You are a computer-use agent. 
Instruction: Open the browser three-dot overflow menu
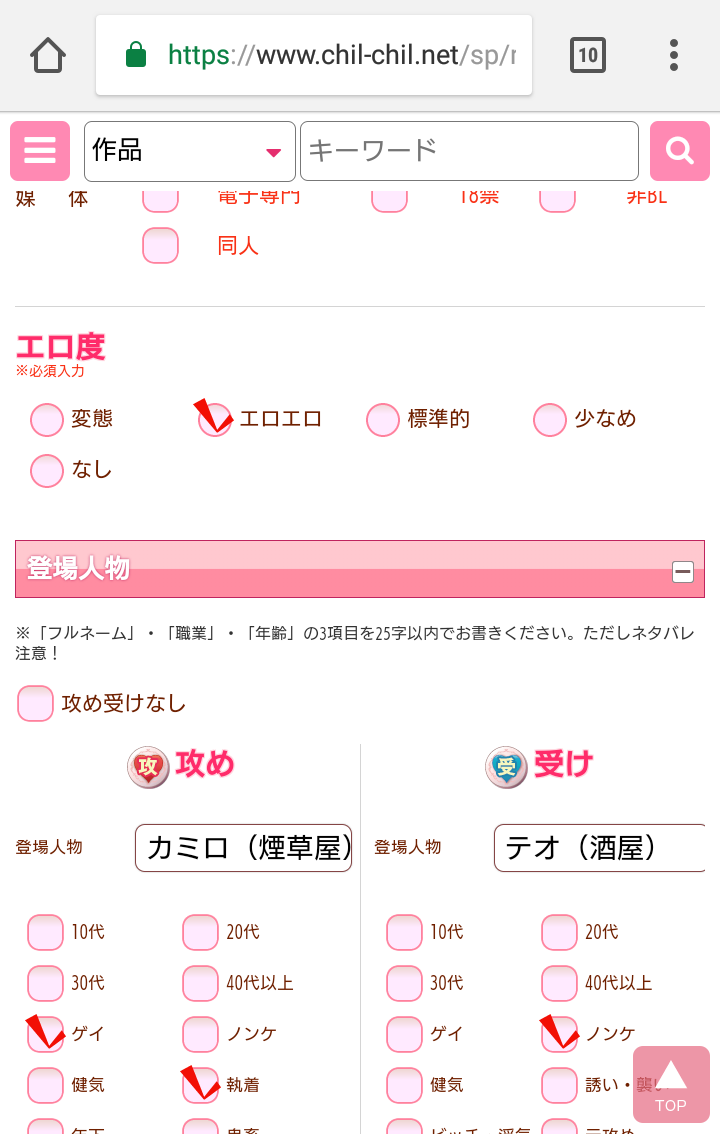point(674,55)
